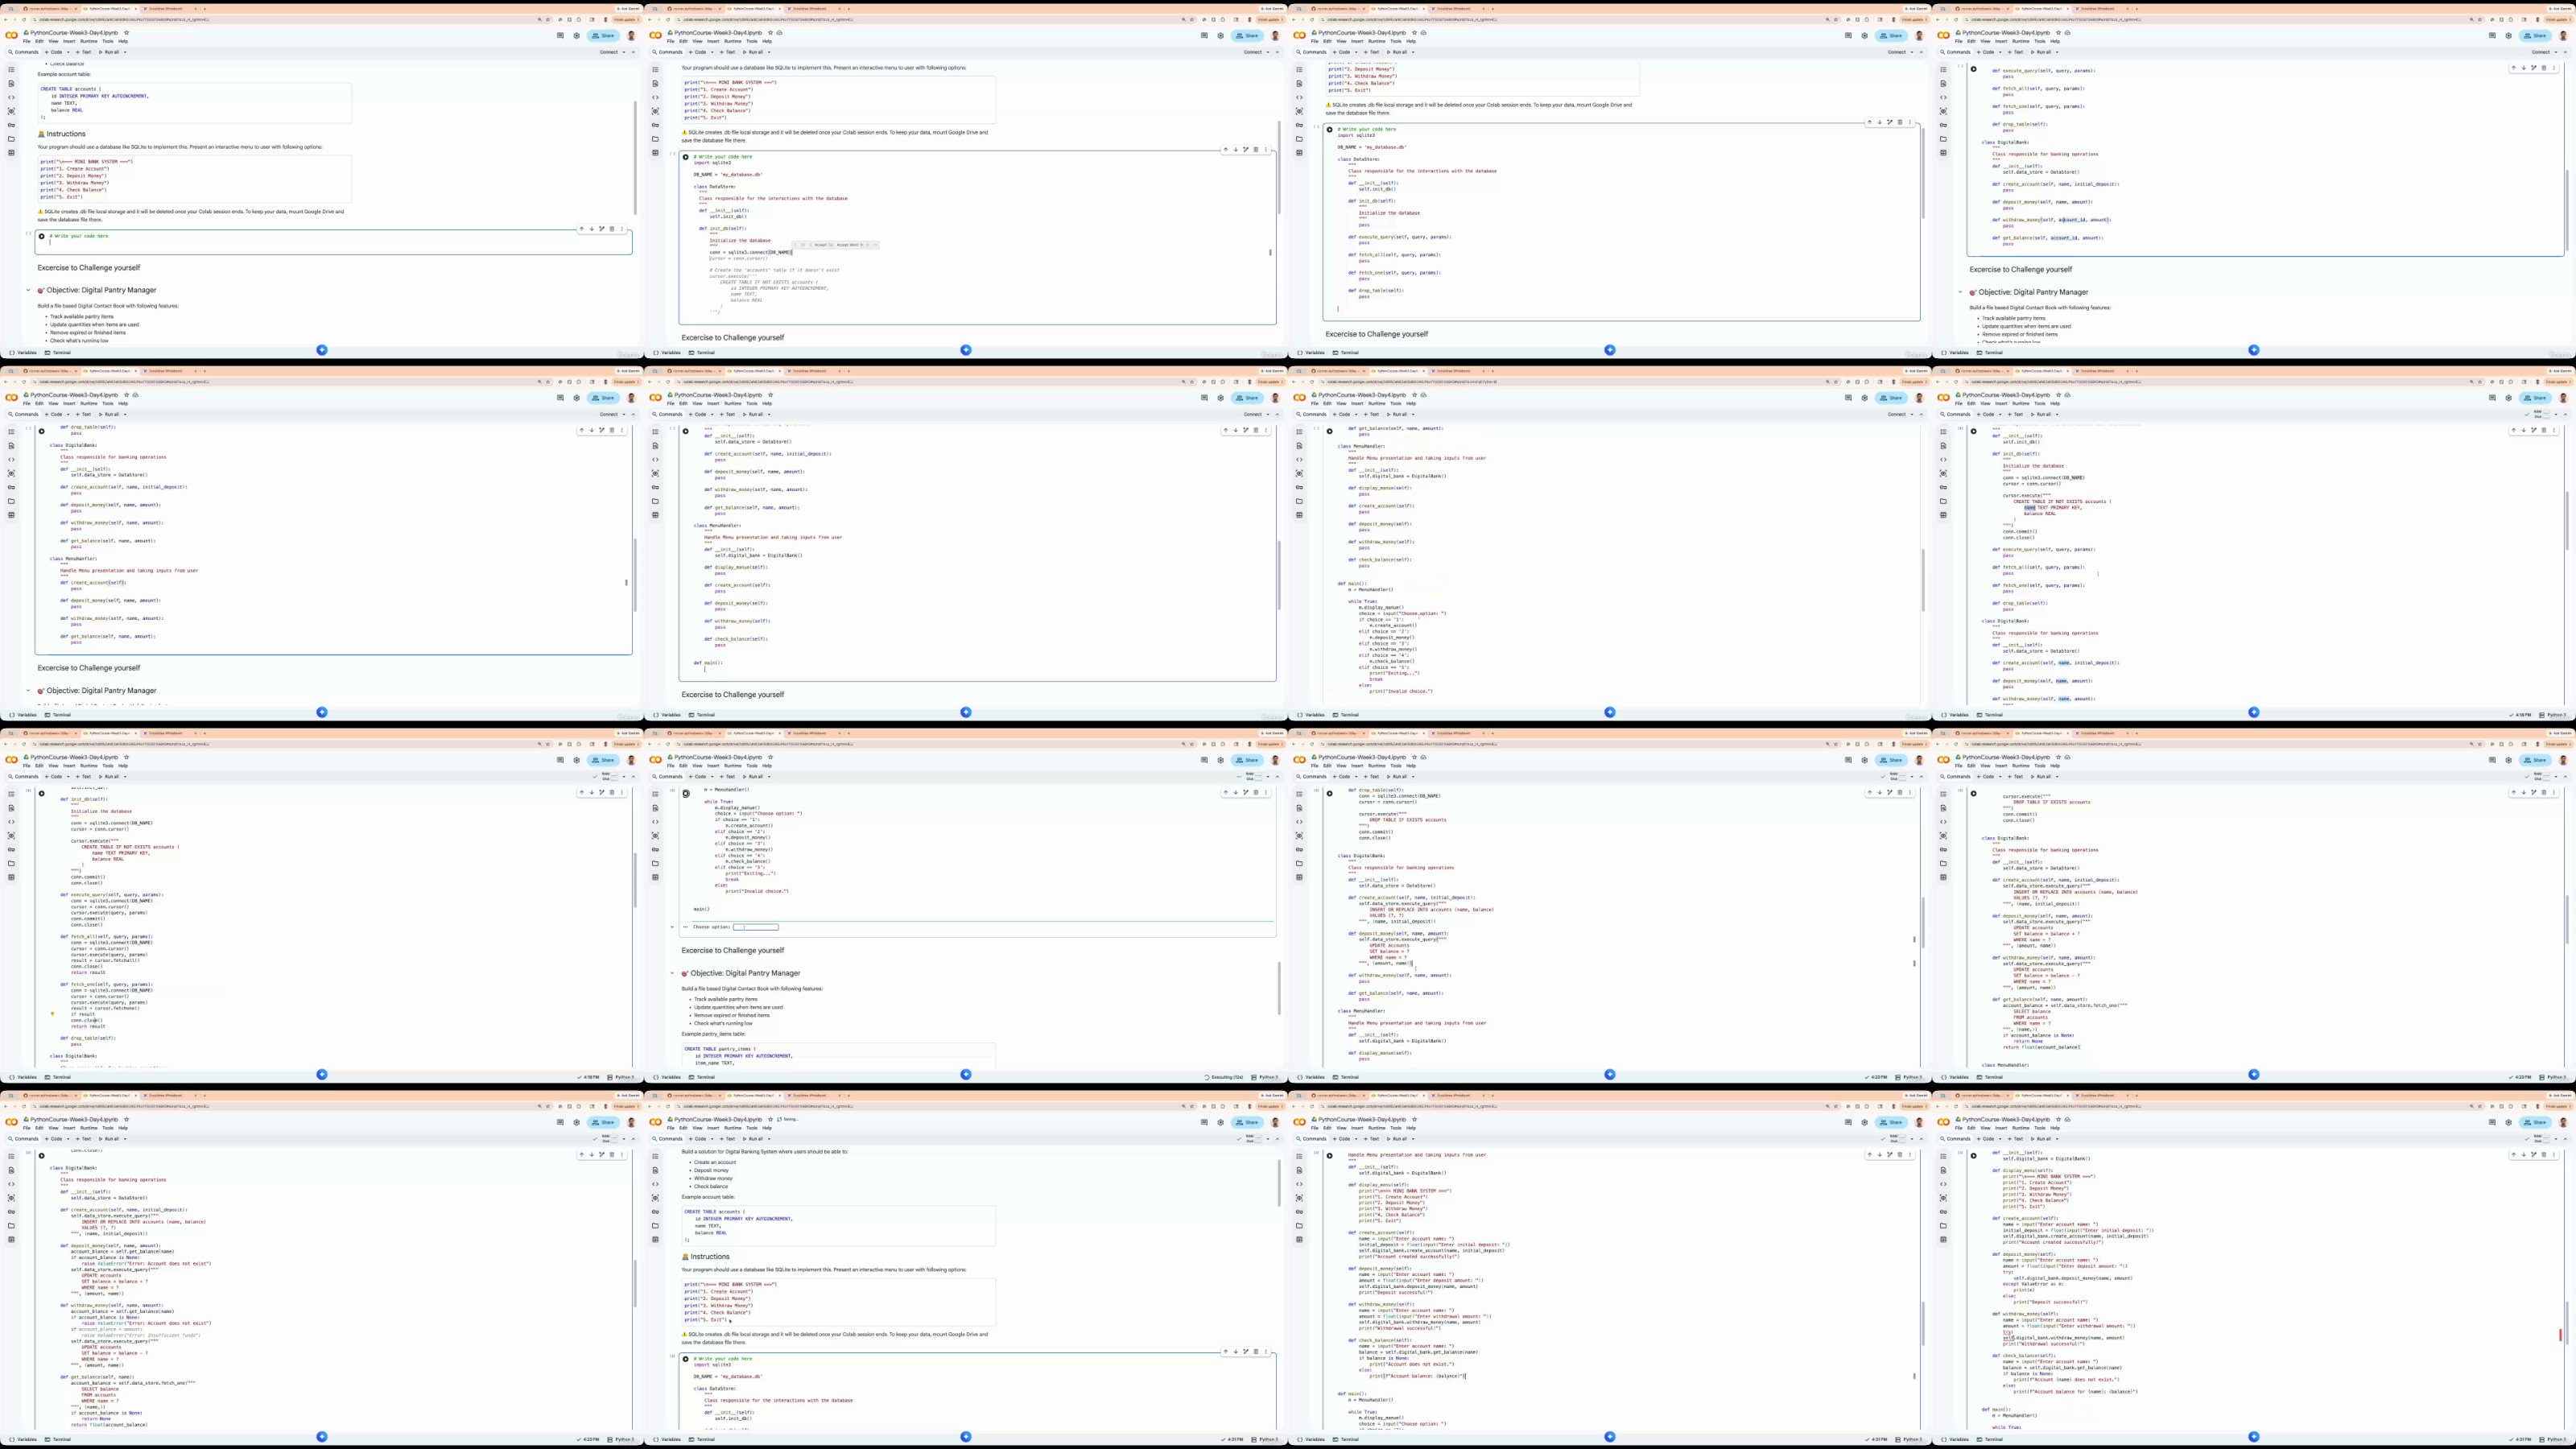Open Connect dropdown in the empty code cell window

(x=624, y=52)
